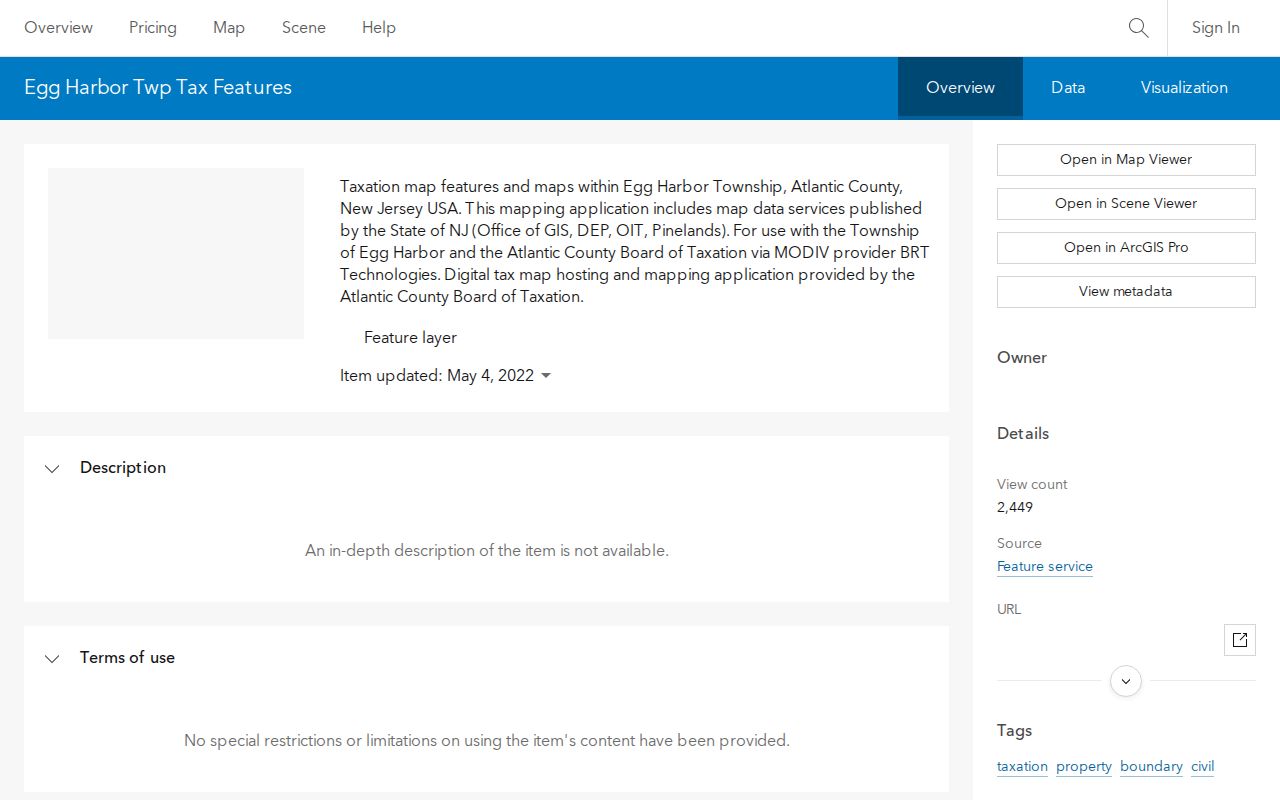Expand more details with the circled chevron
This screenshot has height=800, width=1280.
1126,682
